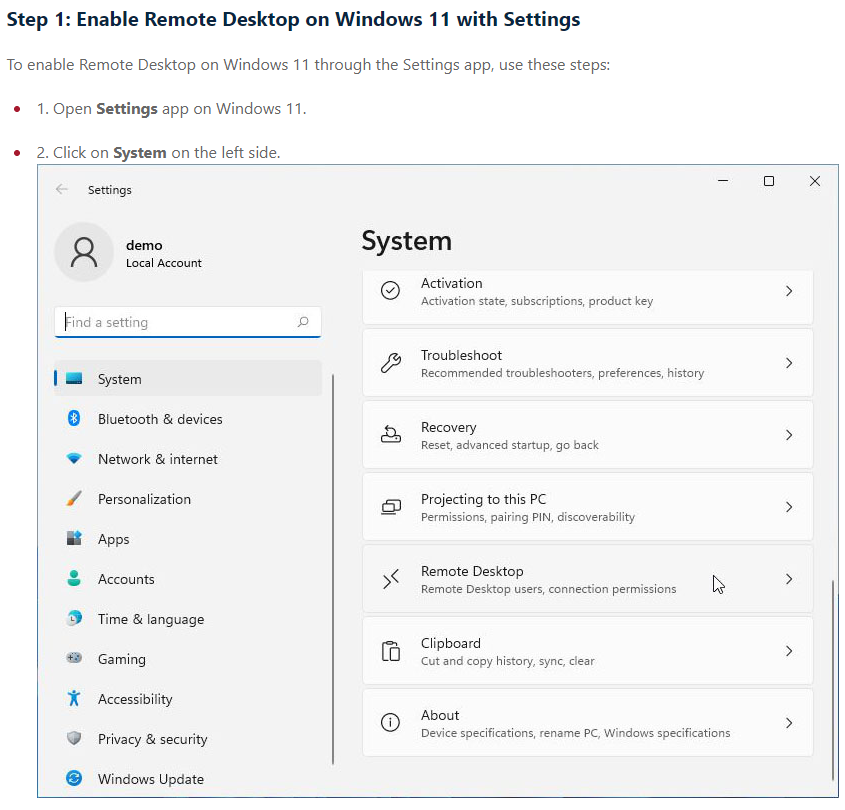Image resolution: width=845 pixels, height=810 pixels.
Task: Click the back arrow in Settings header
Action: click(62, 189)
